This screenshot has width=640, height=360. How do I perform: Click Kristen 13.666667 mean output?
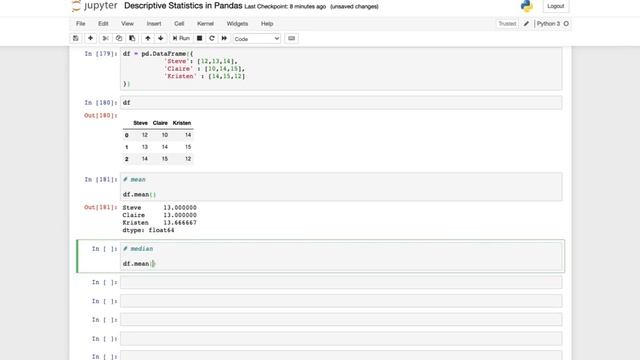tap(160, 223)
